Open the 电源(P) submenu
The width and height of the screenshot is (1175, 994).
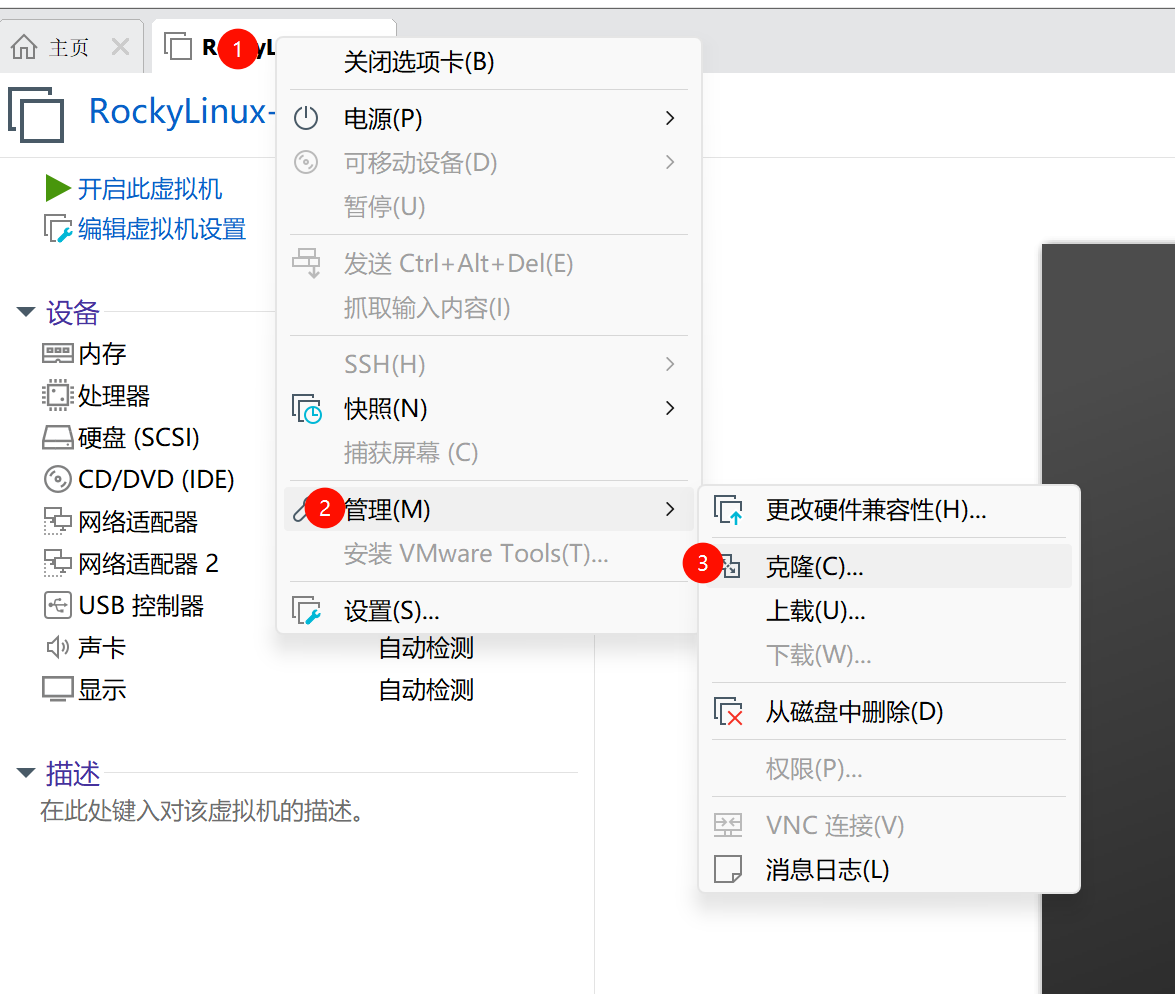[487, 118]
